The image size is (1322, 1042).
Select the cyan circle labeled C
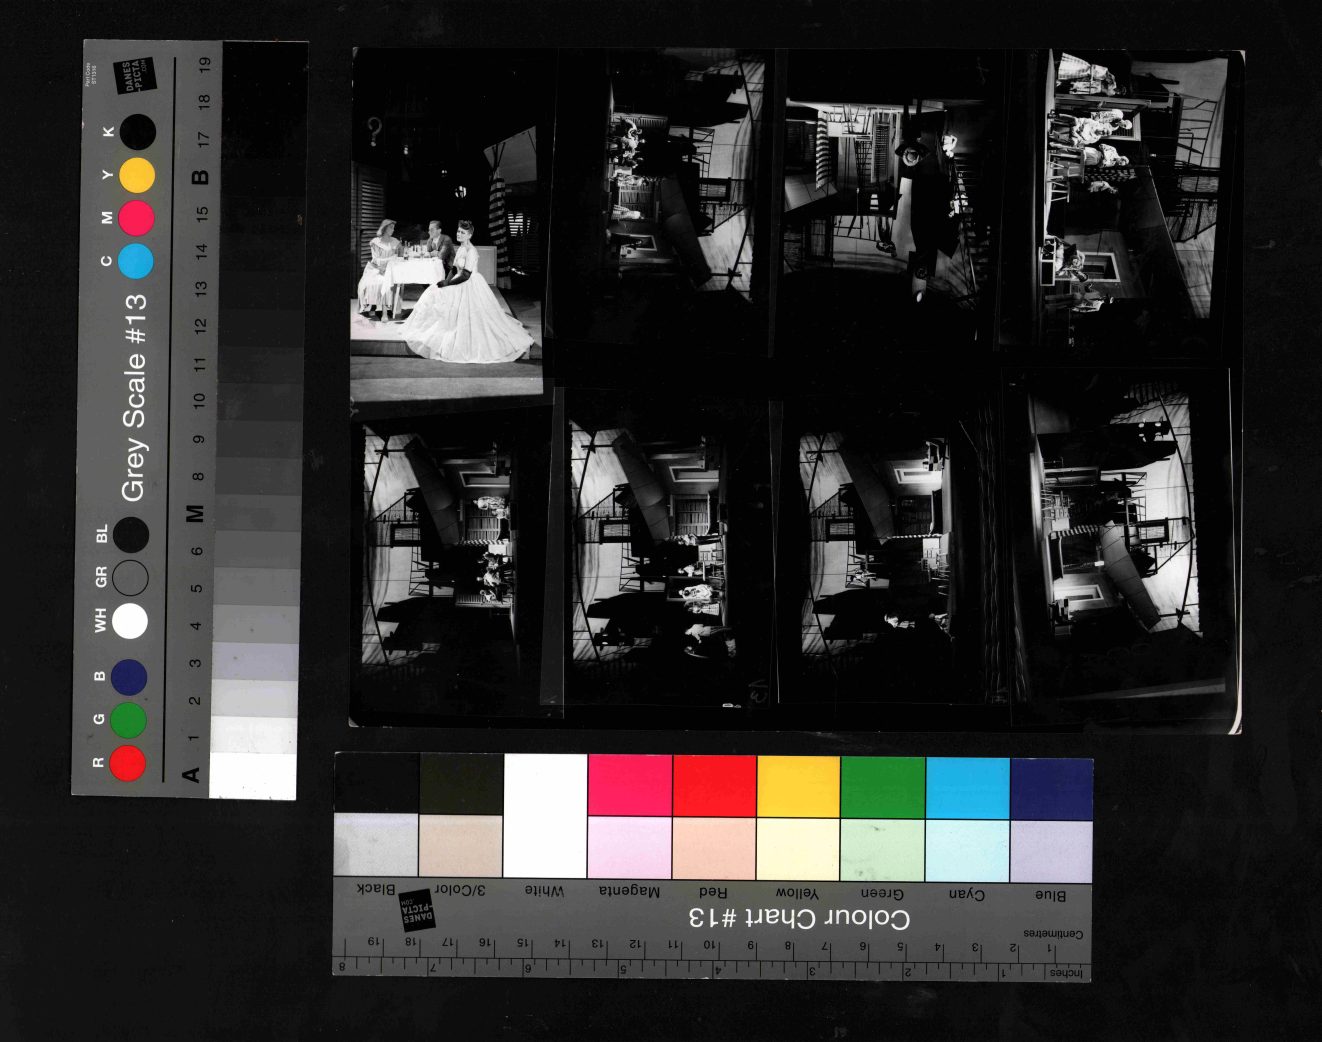coord(136,261)
